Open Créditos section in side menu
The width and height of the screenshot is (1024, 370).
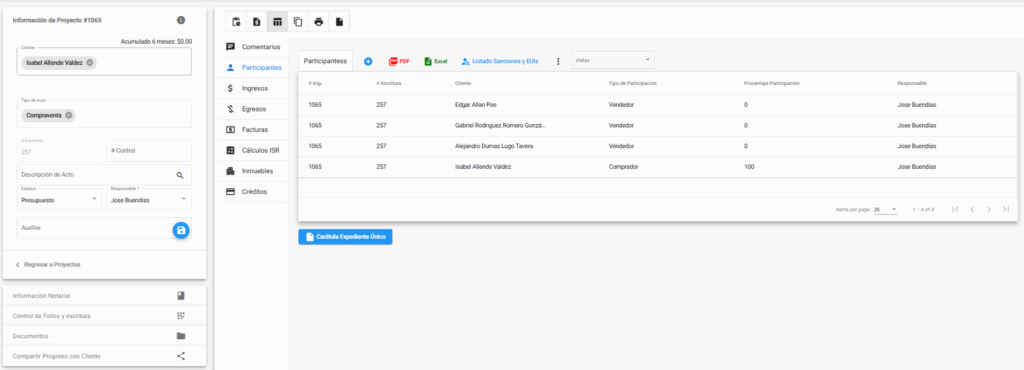pos(254,192)
